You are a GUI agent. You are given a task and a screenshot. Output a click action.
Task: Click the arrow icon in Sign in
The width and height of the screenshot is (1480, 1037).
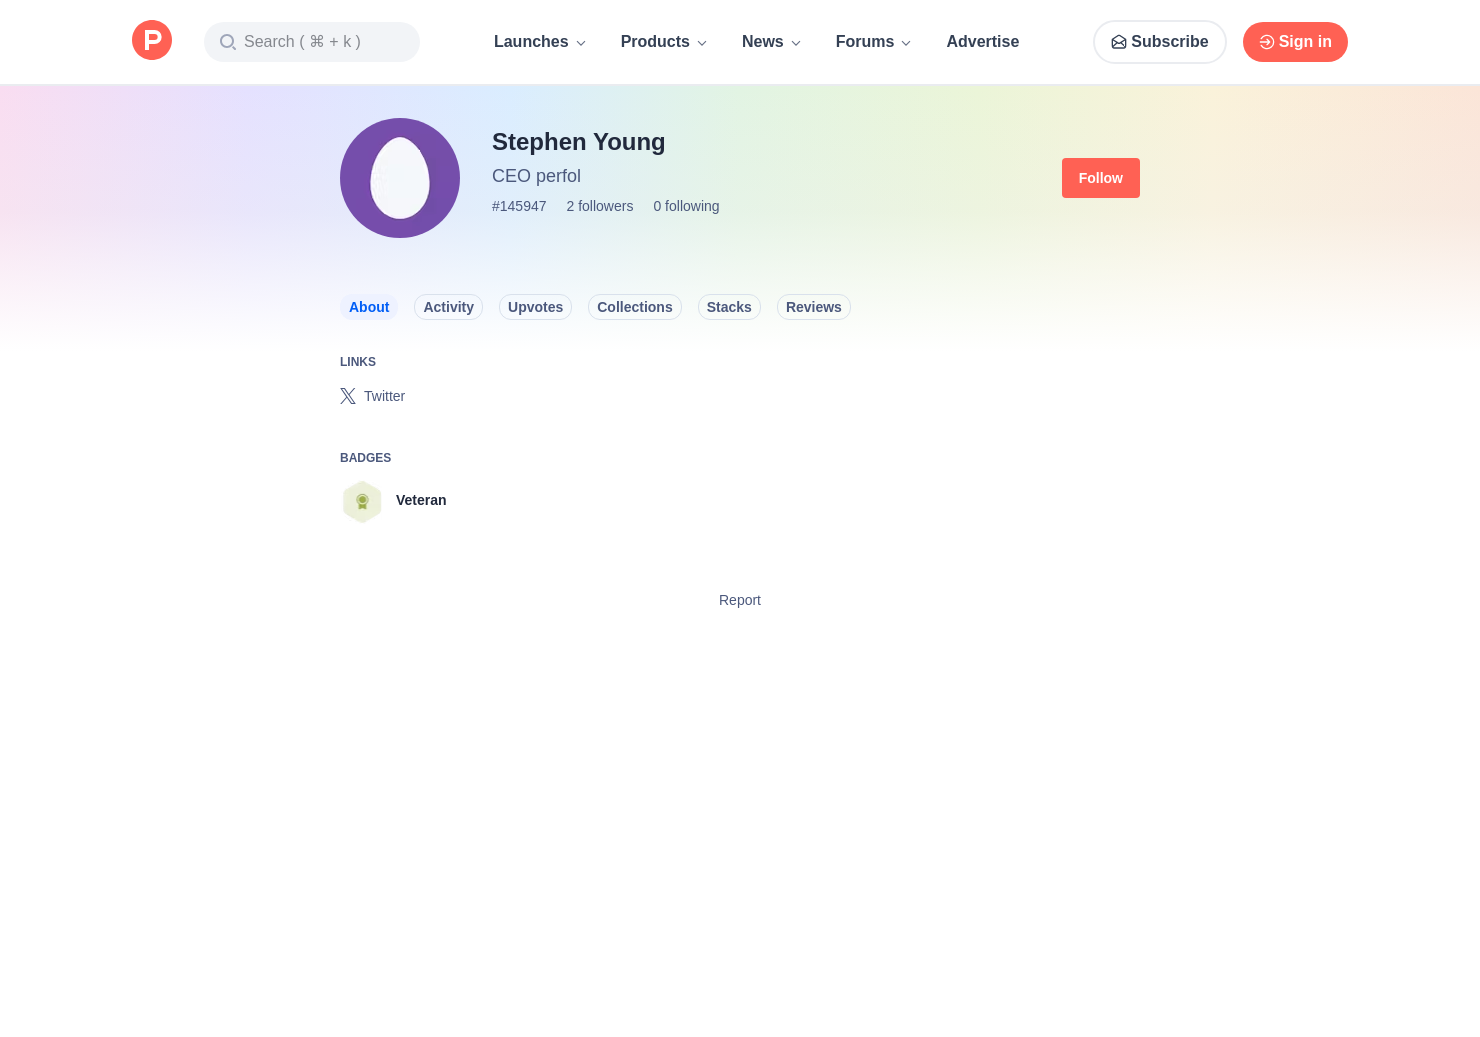(x=1266, y=42)
